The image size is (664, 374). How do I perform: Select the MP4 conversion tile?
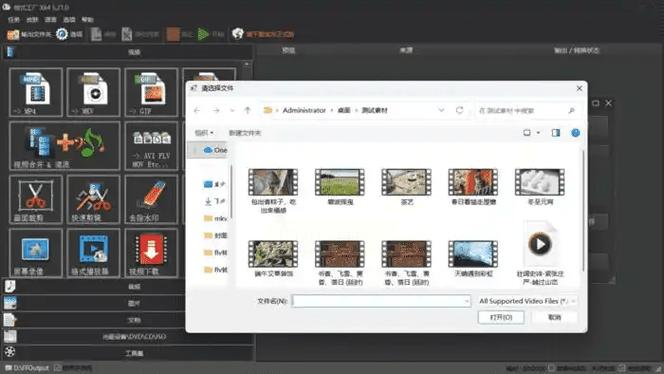(x=36, y=92)
